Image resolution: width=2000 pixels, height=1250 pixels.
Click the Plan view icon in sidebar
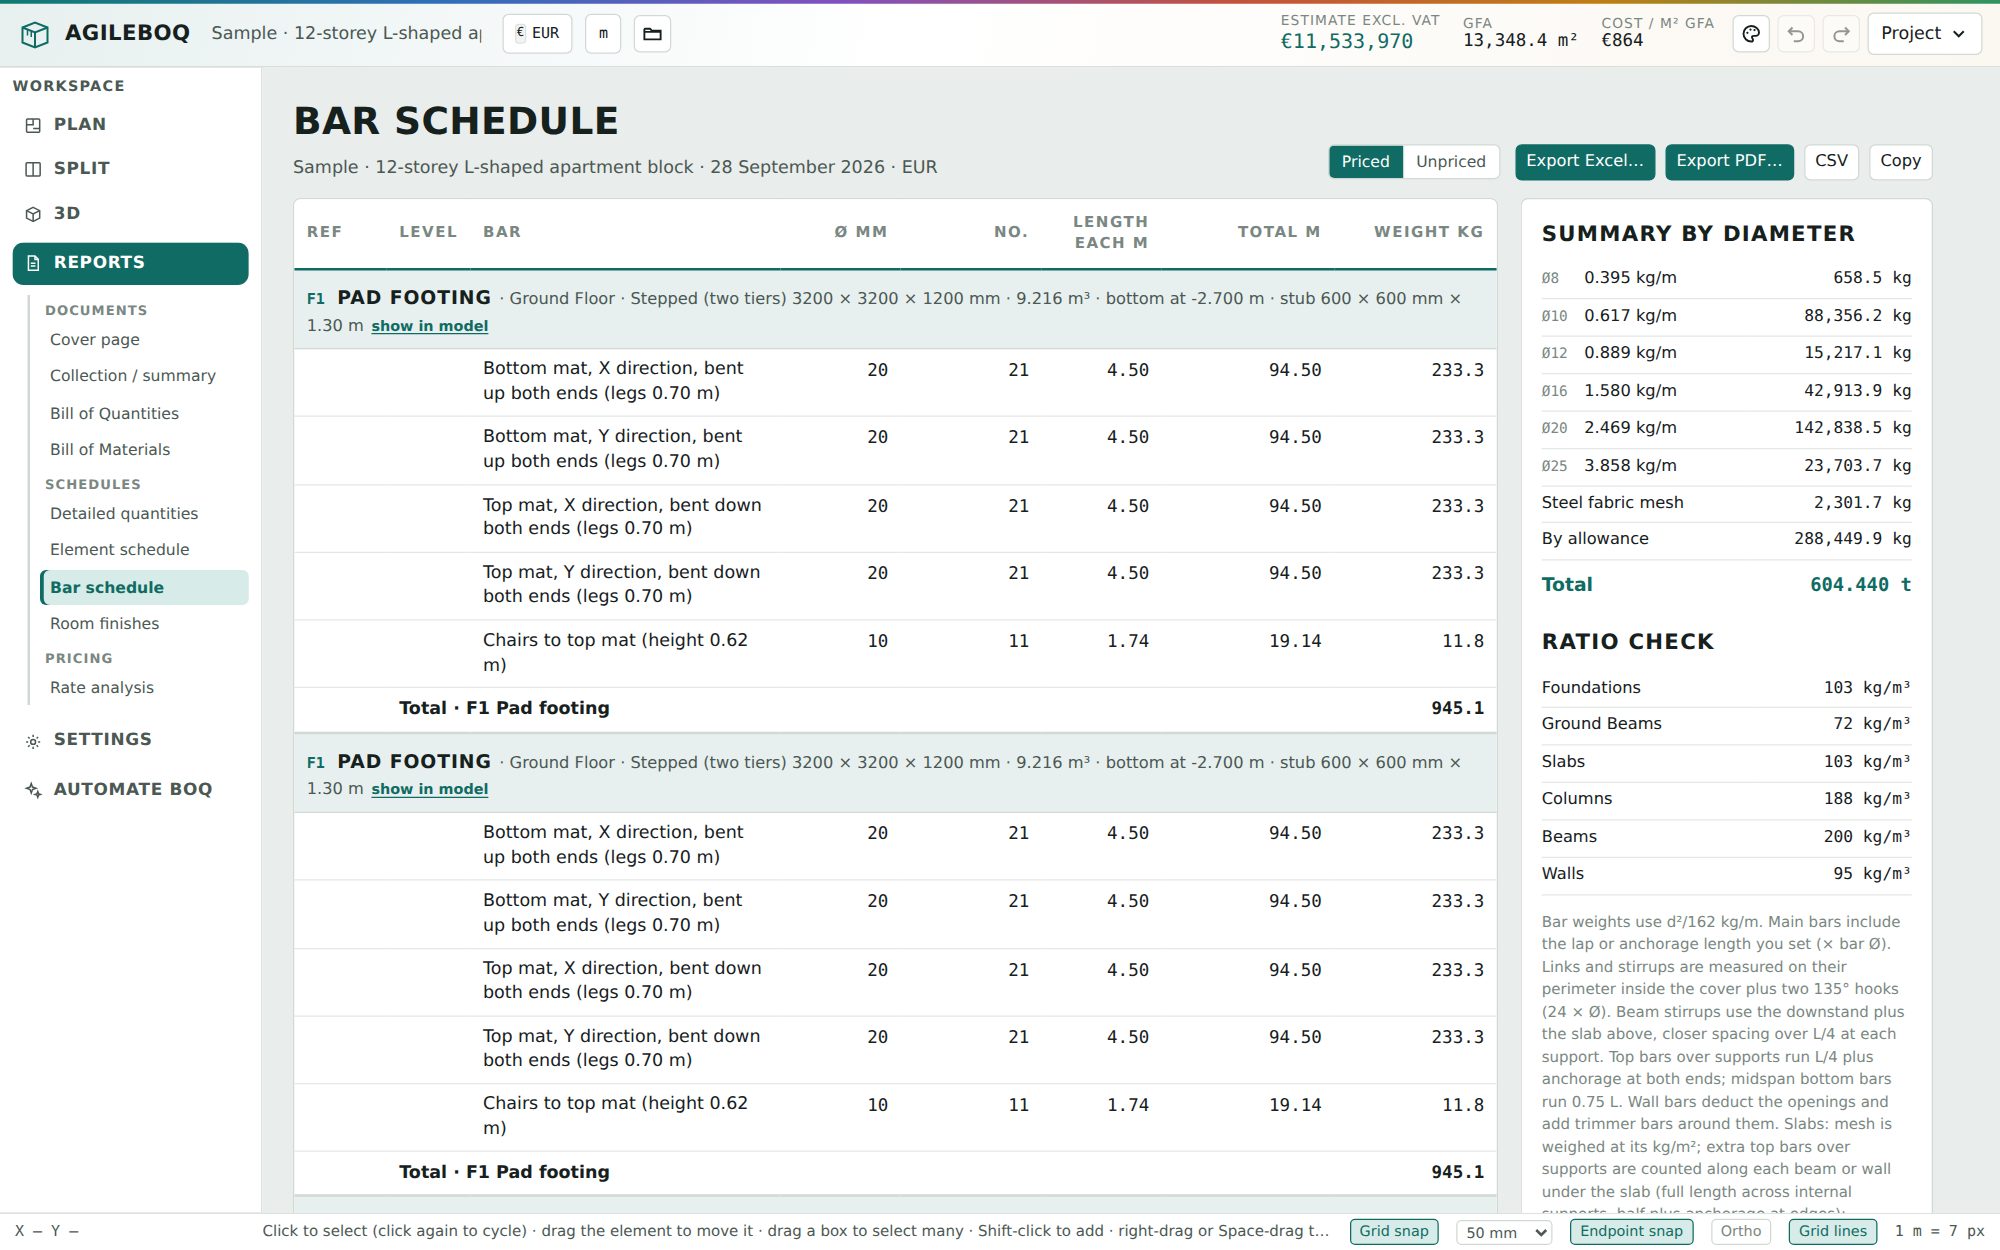point(33,125)
